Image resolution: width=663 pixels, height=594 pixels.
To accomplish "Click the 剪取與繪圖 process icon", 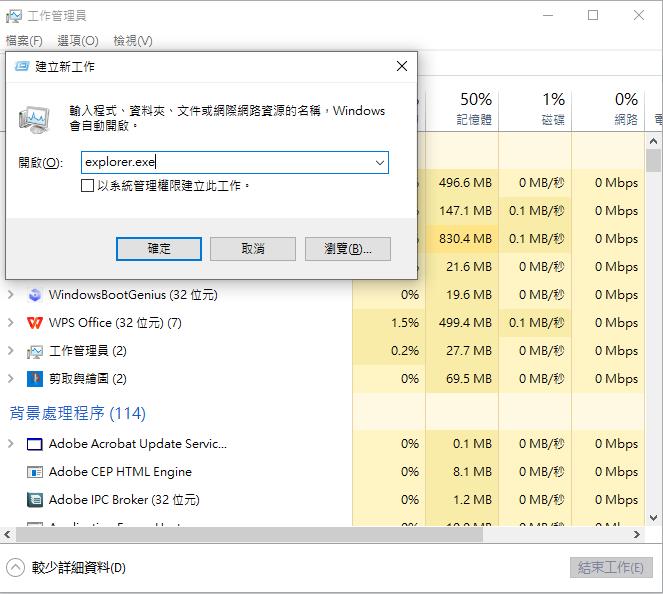I will [35, 379].
